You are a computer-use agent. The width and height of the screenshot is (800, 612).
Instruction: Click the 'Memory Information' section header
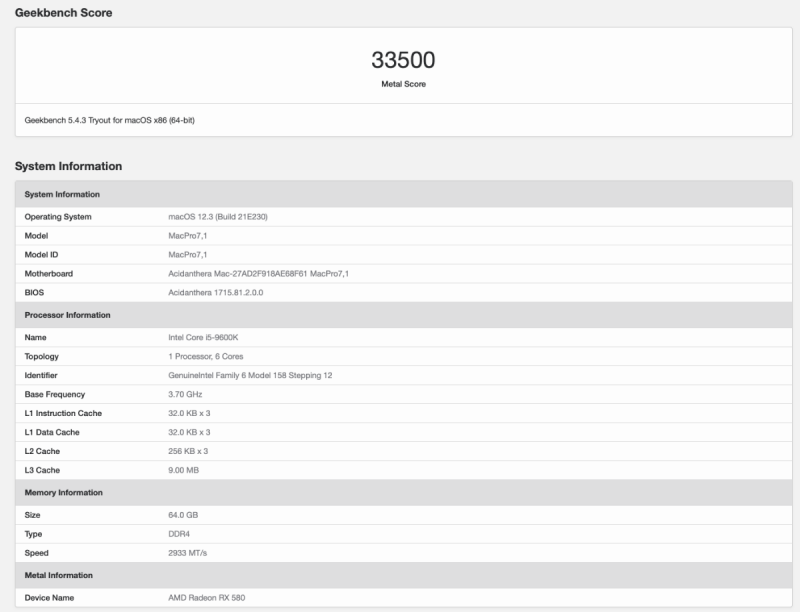pos(404,493)
